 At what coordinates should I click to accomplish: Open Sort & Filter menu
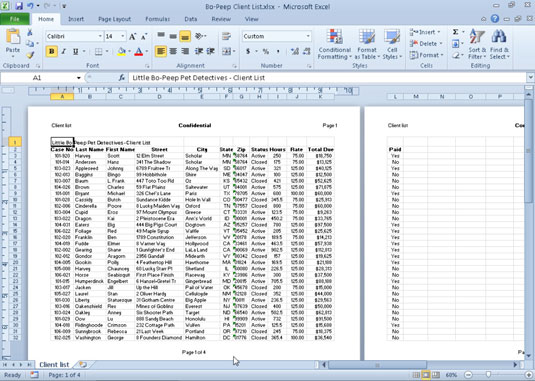477,44
